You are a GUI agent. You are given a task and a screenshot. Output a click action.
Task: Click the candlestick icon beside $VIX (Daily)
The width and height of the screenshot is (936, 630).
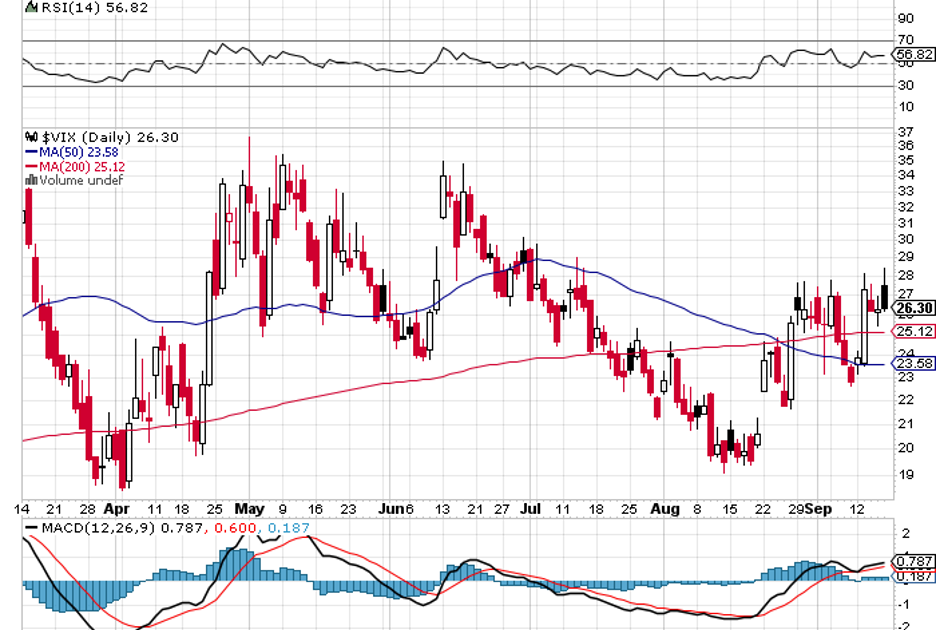30,137
